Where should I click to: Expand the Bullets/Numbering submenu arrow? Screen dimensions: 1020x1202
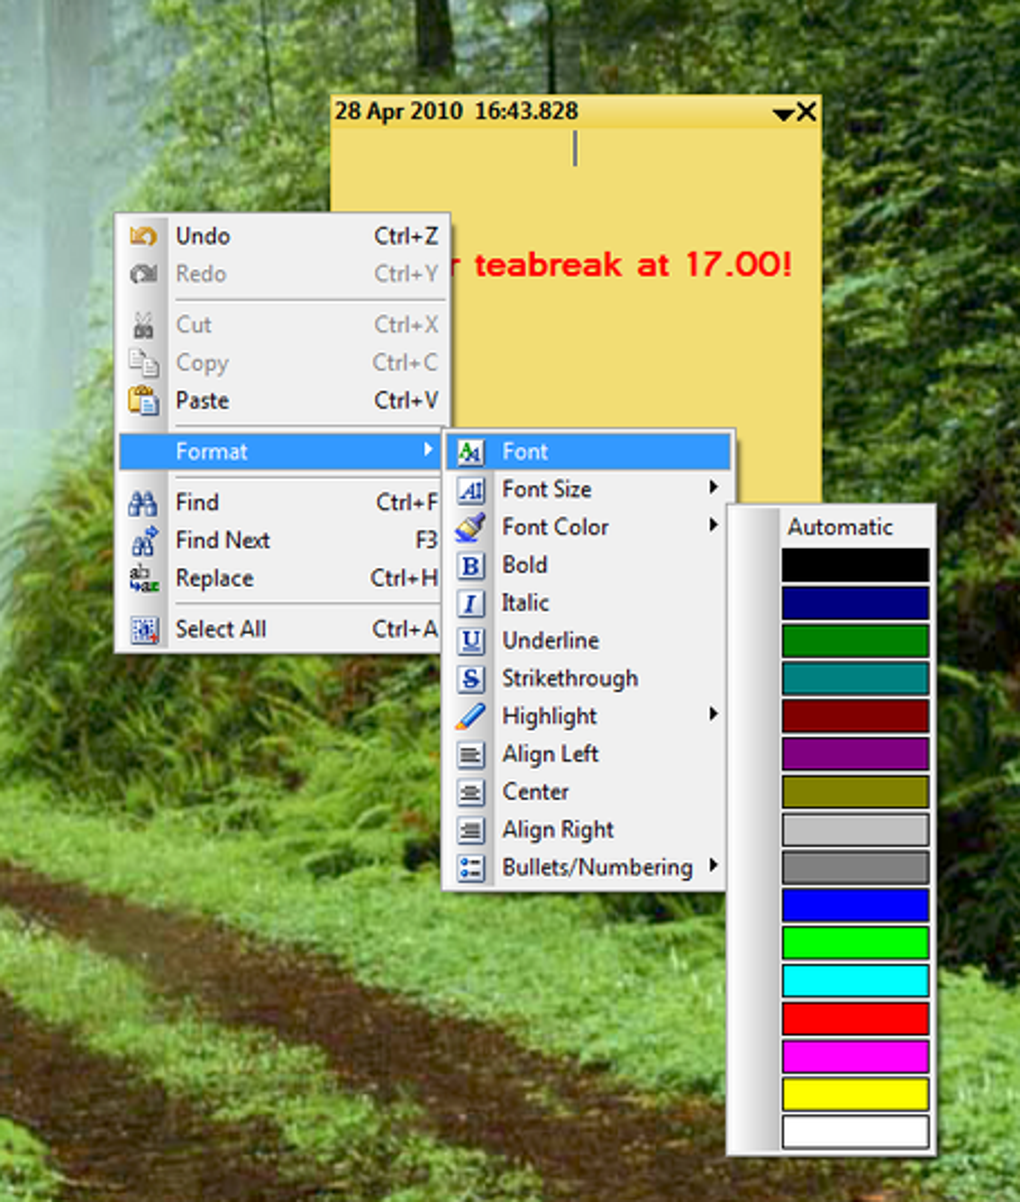713,865
